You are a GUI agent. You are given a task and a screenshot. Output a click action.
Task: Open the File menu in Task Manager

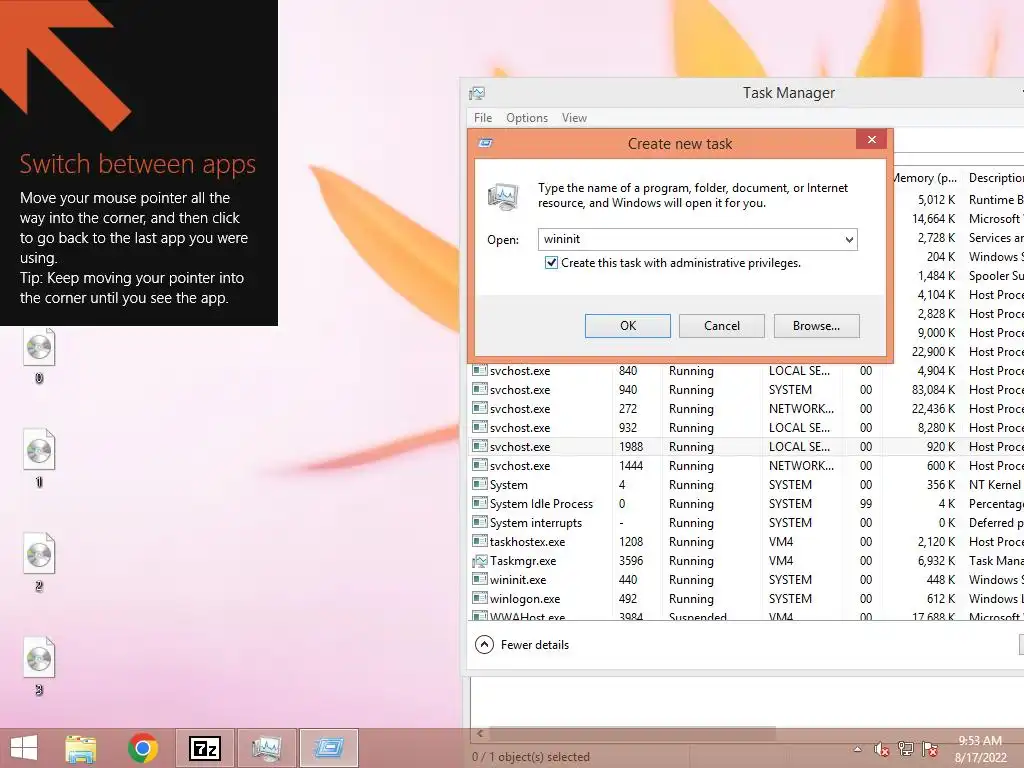(483, 118)
